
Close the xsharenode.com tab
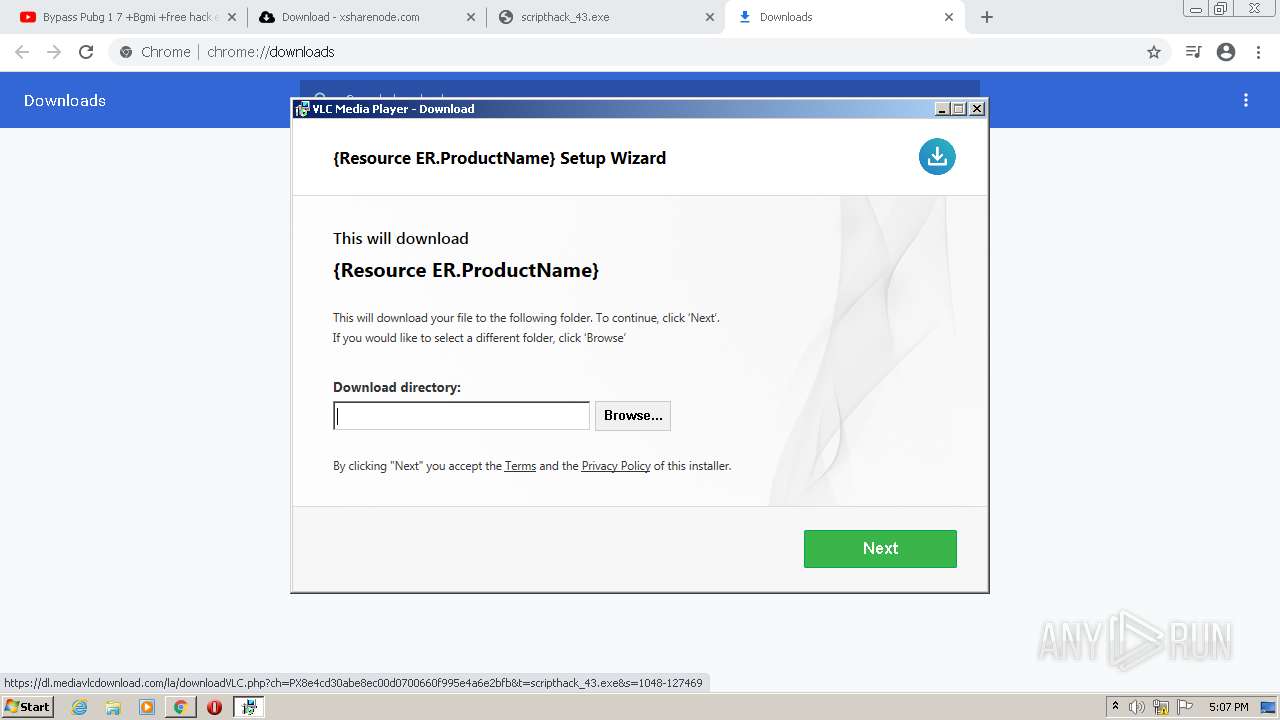(472, 17)
